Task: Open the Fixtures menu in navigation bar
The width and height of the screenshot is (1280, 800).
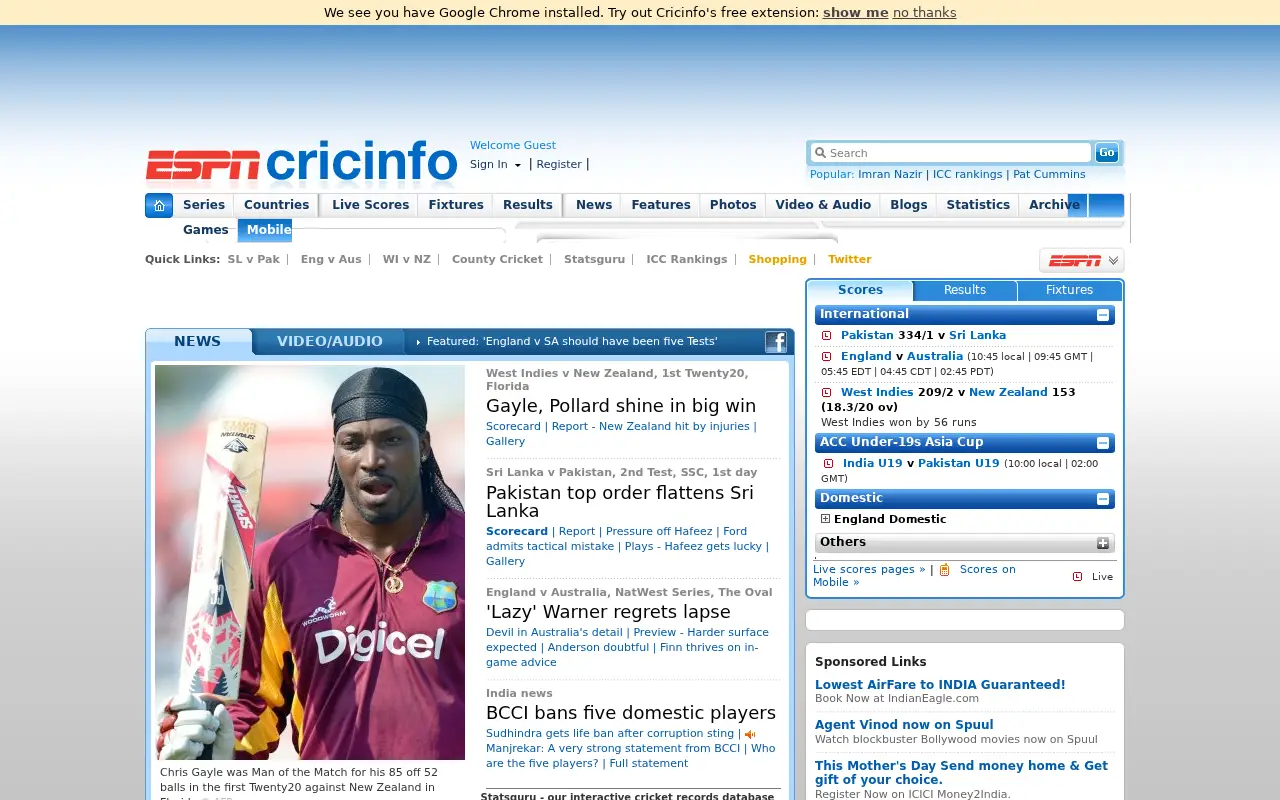Action: (x=456, y=205)
